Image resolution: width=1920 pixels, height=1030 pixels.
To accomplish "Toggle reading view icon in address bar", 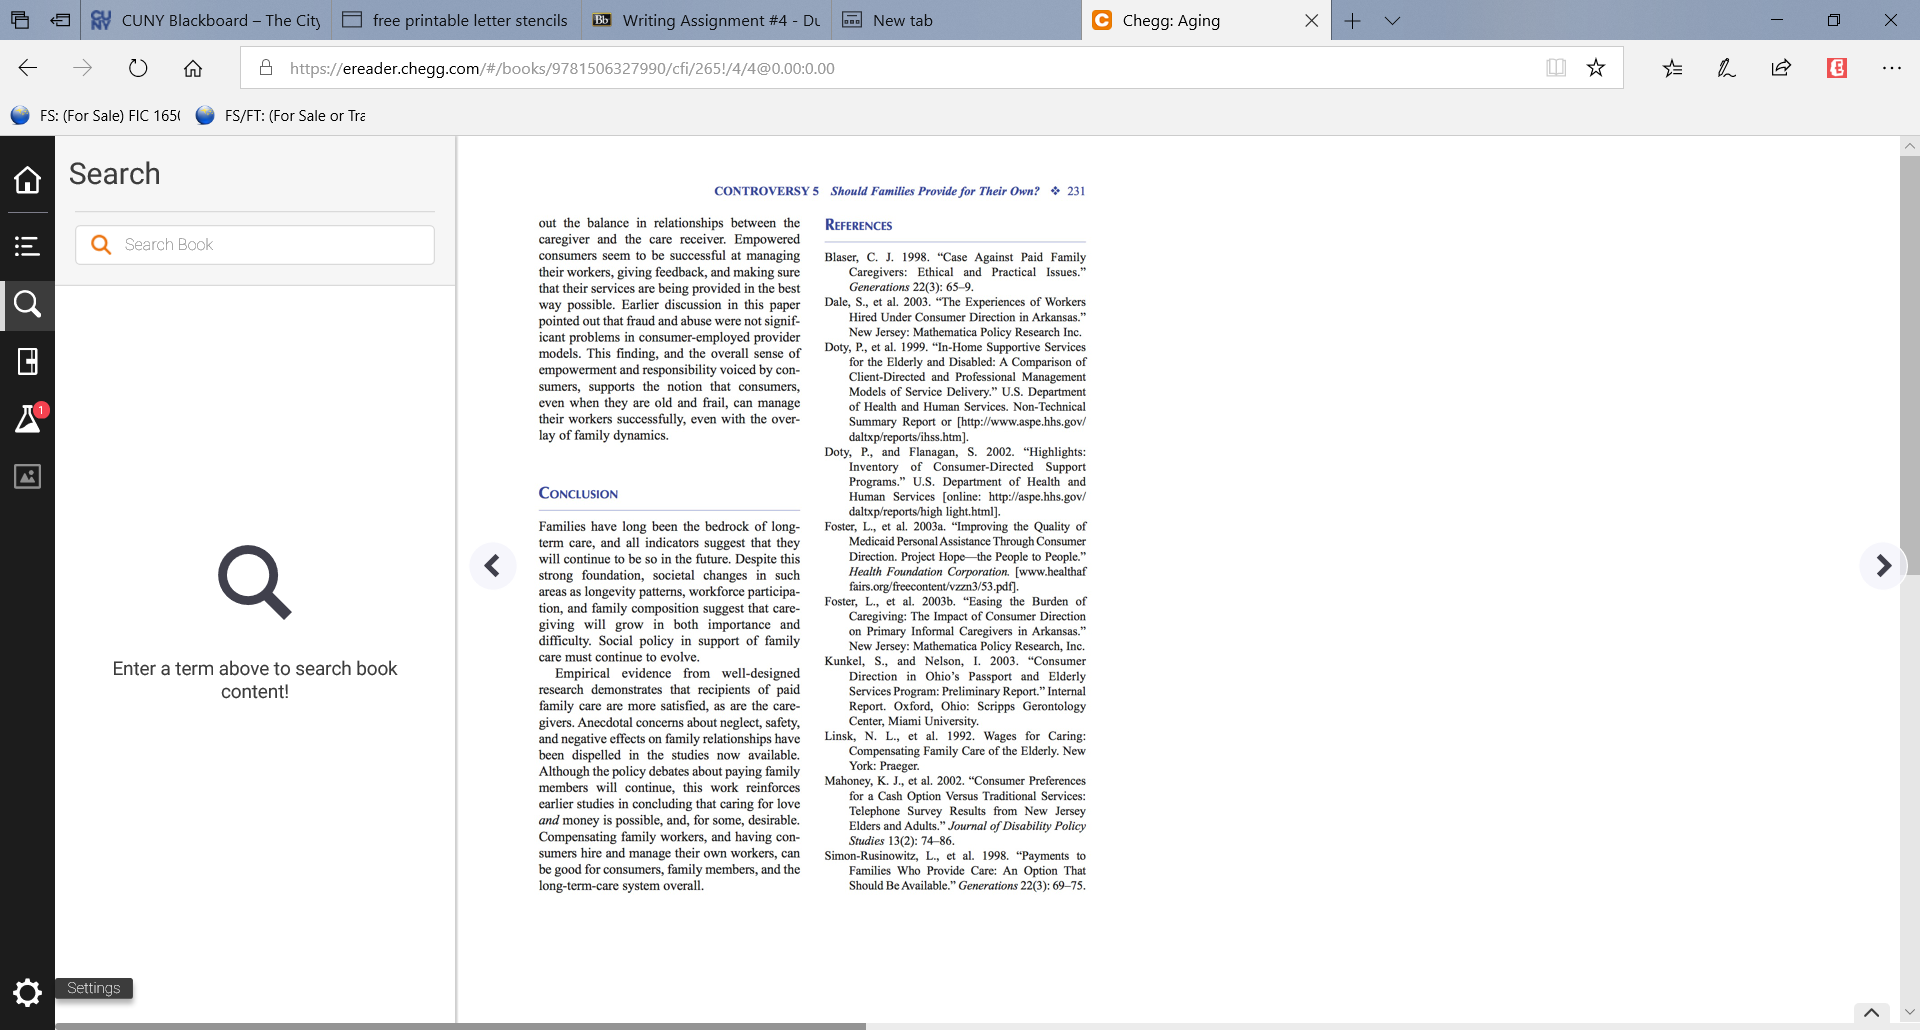I will (x=1555, y=68).
